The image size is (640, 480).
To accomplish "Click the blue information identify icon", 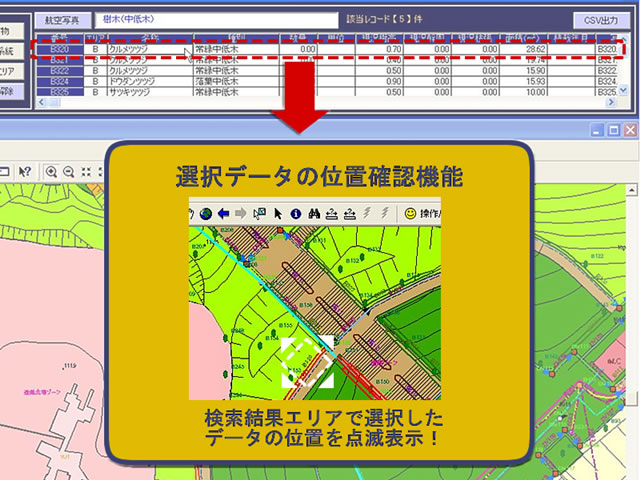I will (x=296, y=213).
